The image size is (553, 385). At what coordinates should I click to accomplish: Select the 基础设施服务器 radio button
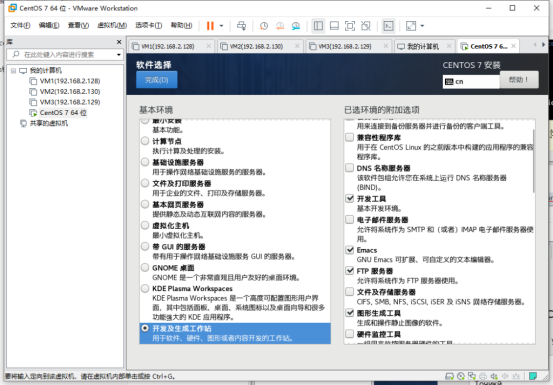point(145,162)
